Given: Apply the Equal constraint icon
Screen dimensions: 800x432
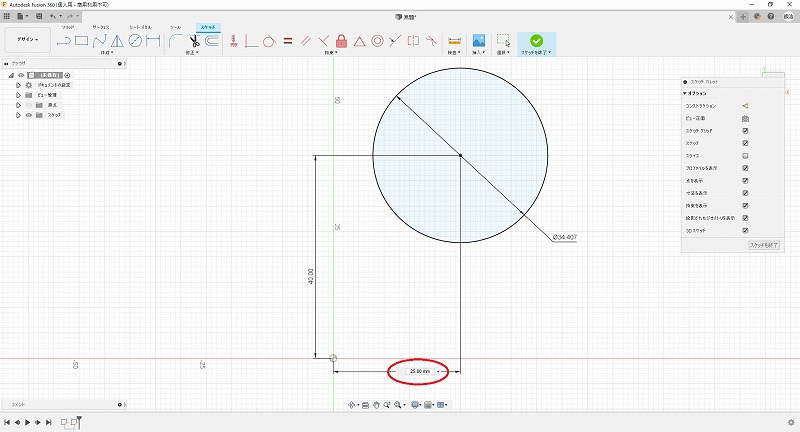Looking at the screenshot, I should click(287, 41).
